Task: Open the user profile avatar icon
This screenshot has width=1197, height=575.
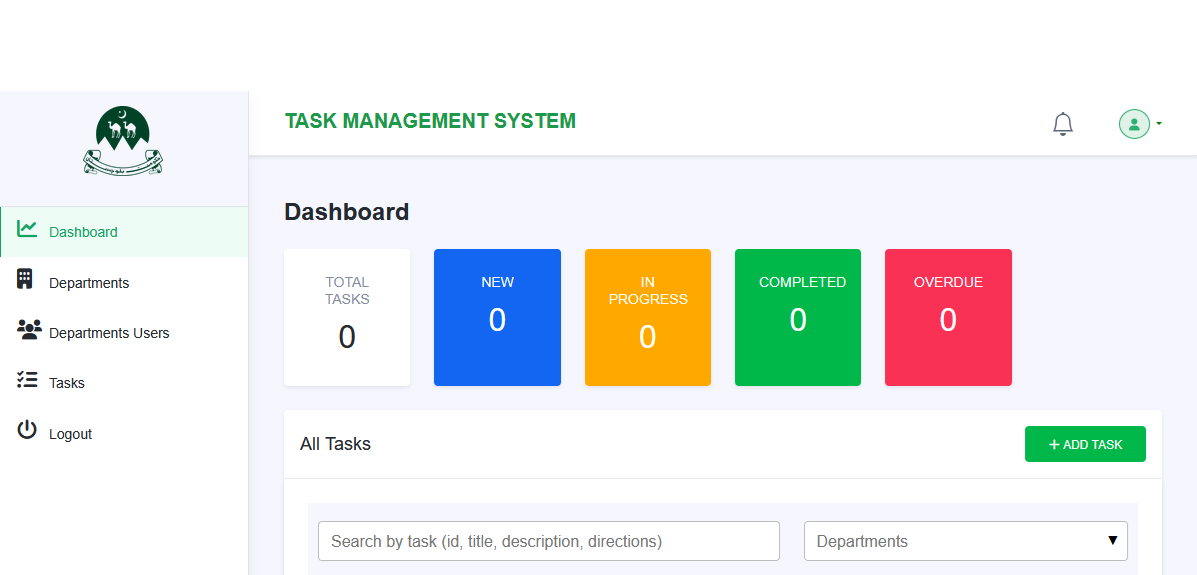Action: (1134, 124)
